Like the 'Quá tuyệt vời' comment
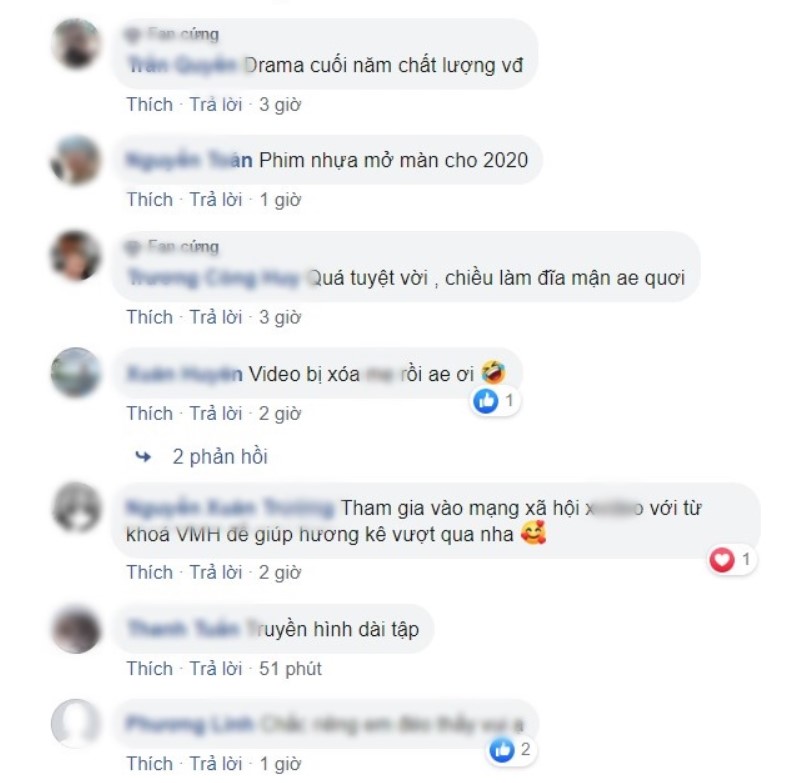This screenshot has width=796, height=783. [150, 317]
